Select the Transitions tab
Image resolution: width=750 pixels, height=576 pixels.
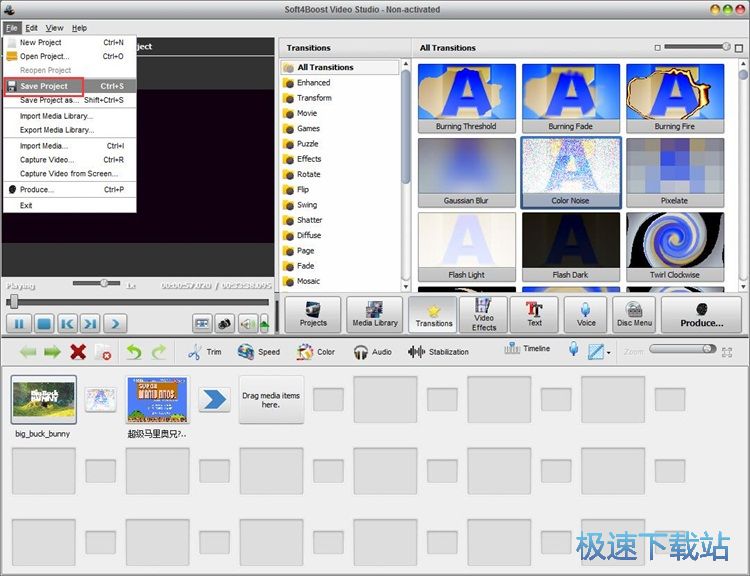pyautogui.click(x=433, y=314)
